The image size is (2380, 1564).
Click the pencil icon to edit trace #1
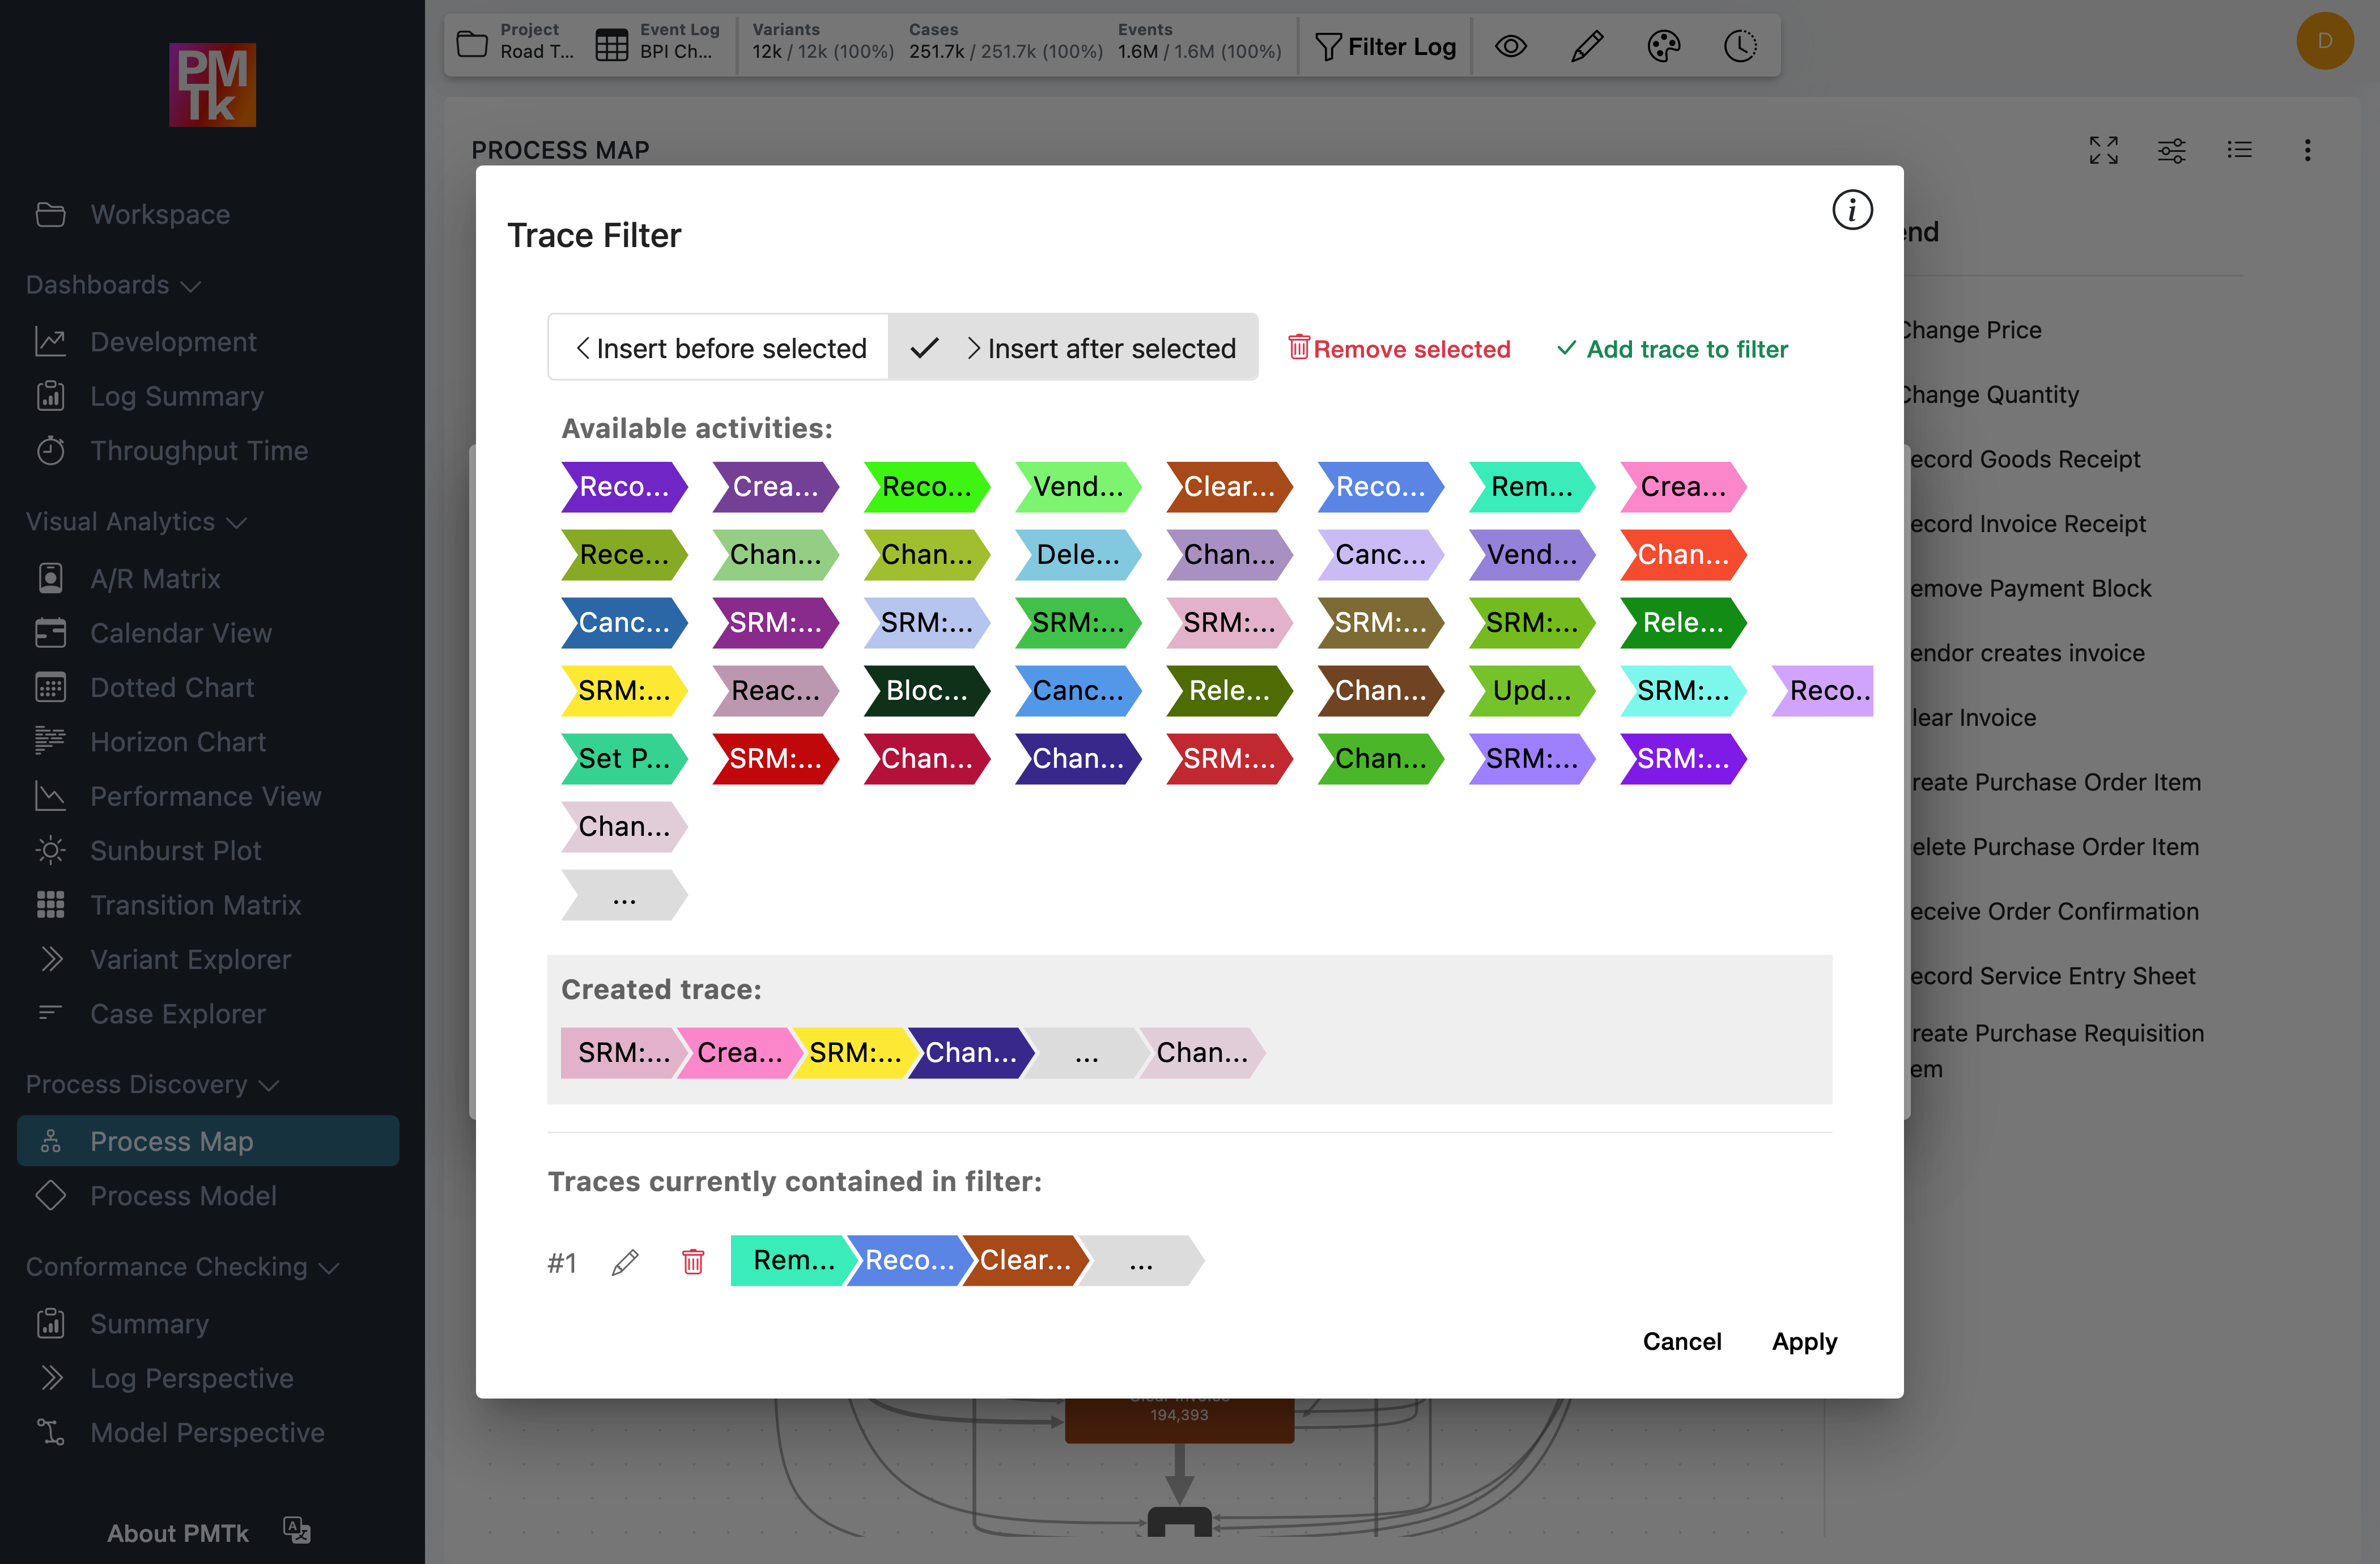[625, 1262]
